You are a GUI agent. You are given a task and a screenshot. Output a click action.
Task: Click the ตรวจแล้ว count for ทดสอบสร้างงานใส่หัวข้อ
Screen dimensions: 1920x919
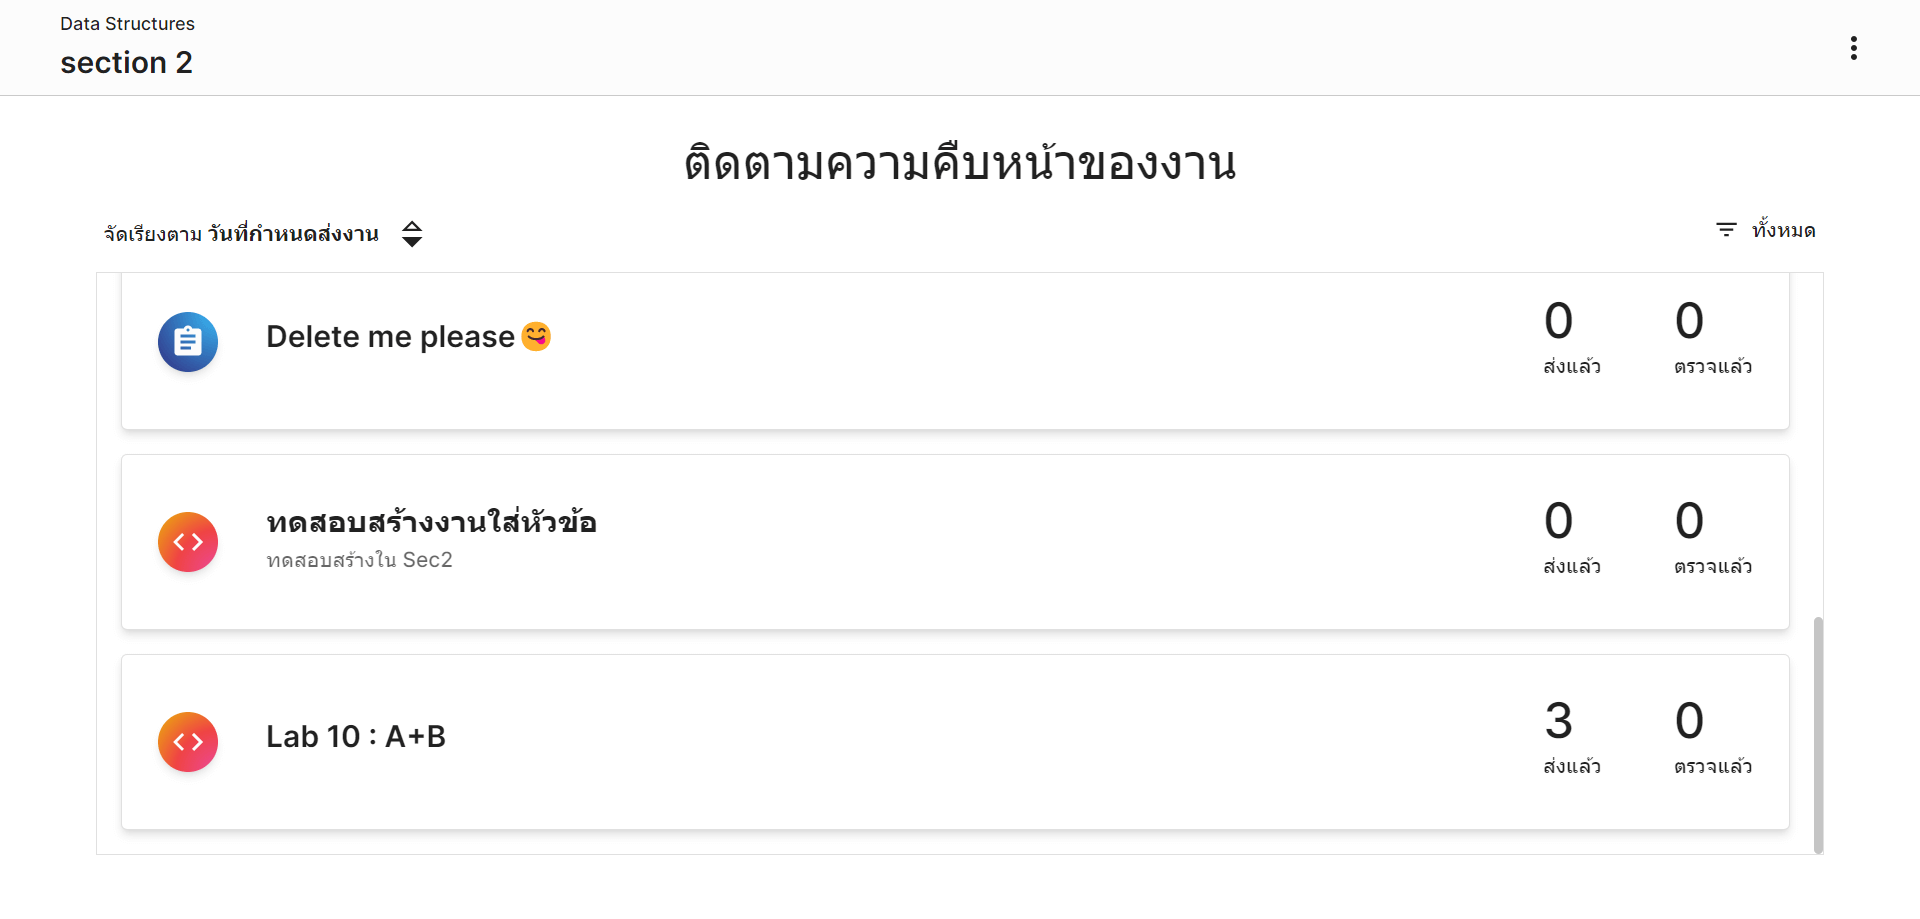[1689, 521]
